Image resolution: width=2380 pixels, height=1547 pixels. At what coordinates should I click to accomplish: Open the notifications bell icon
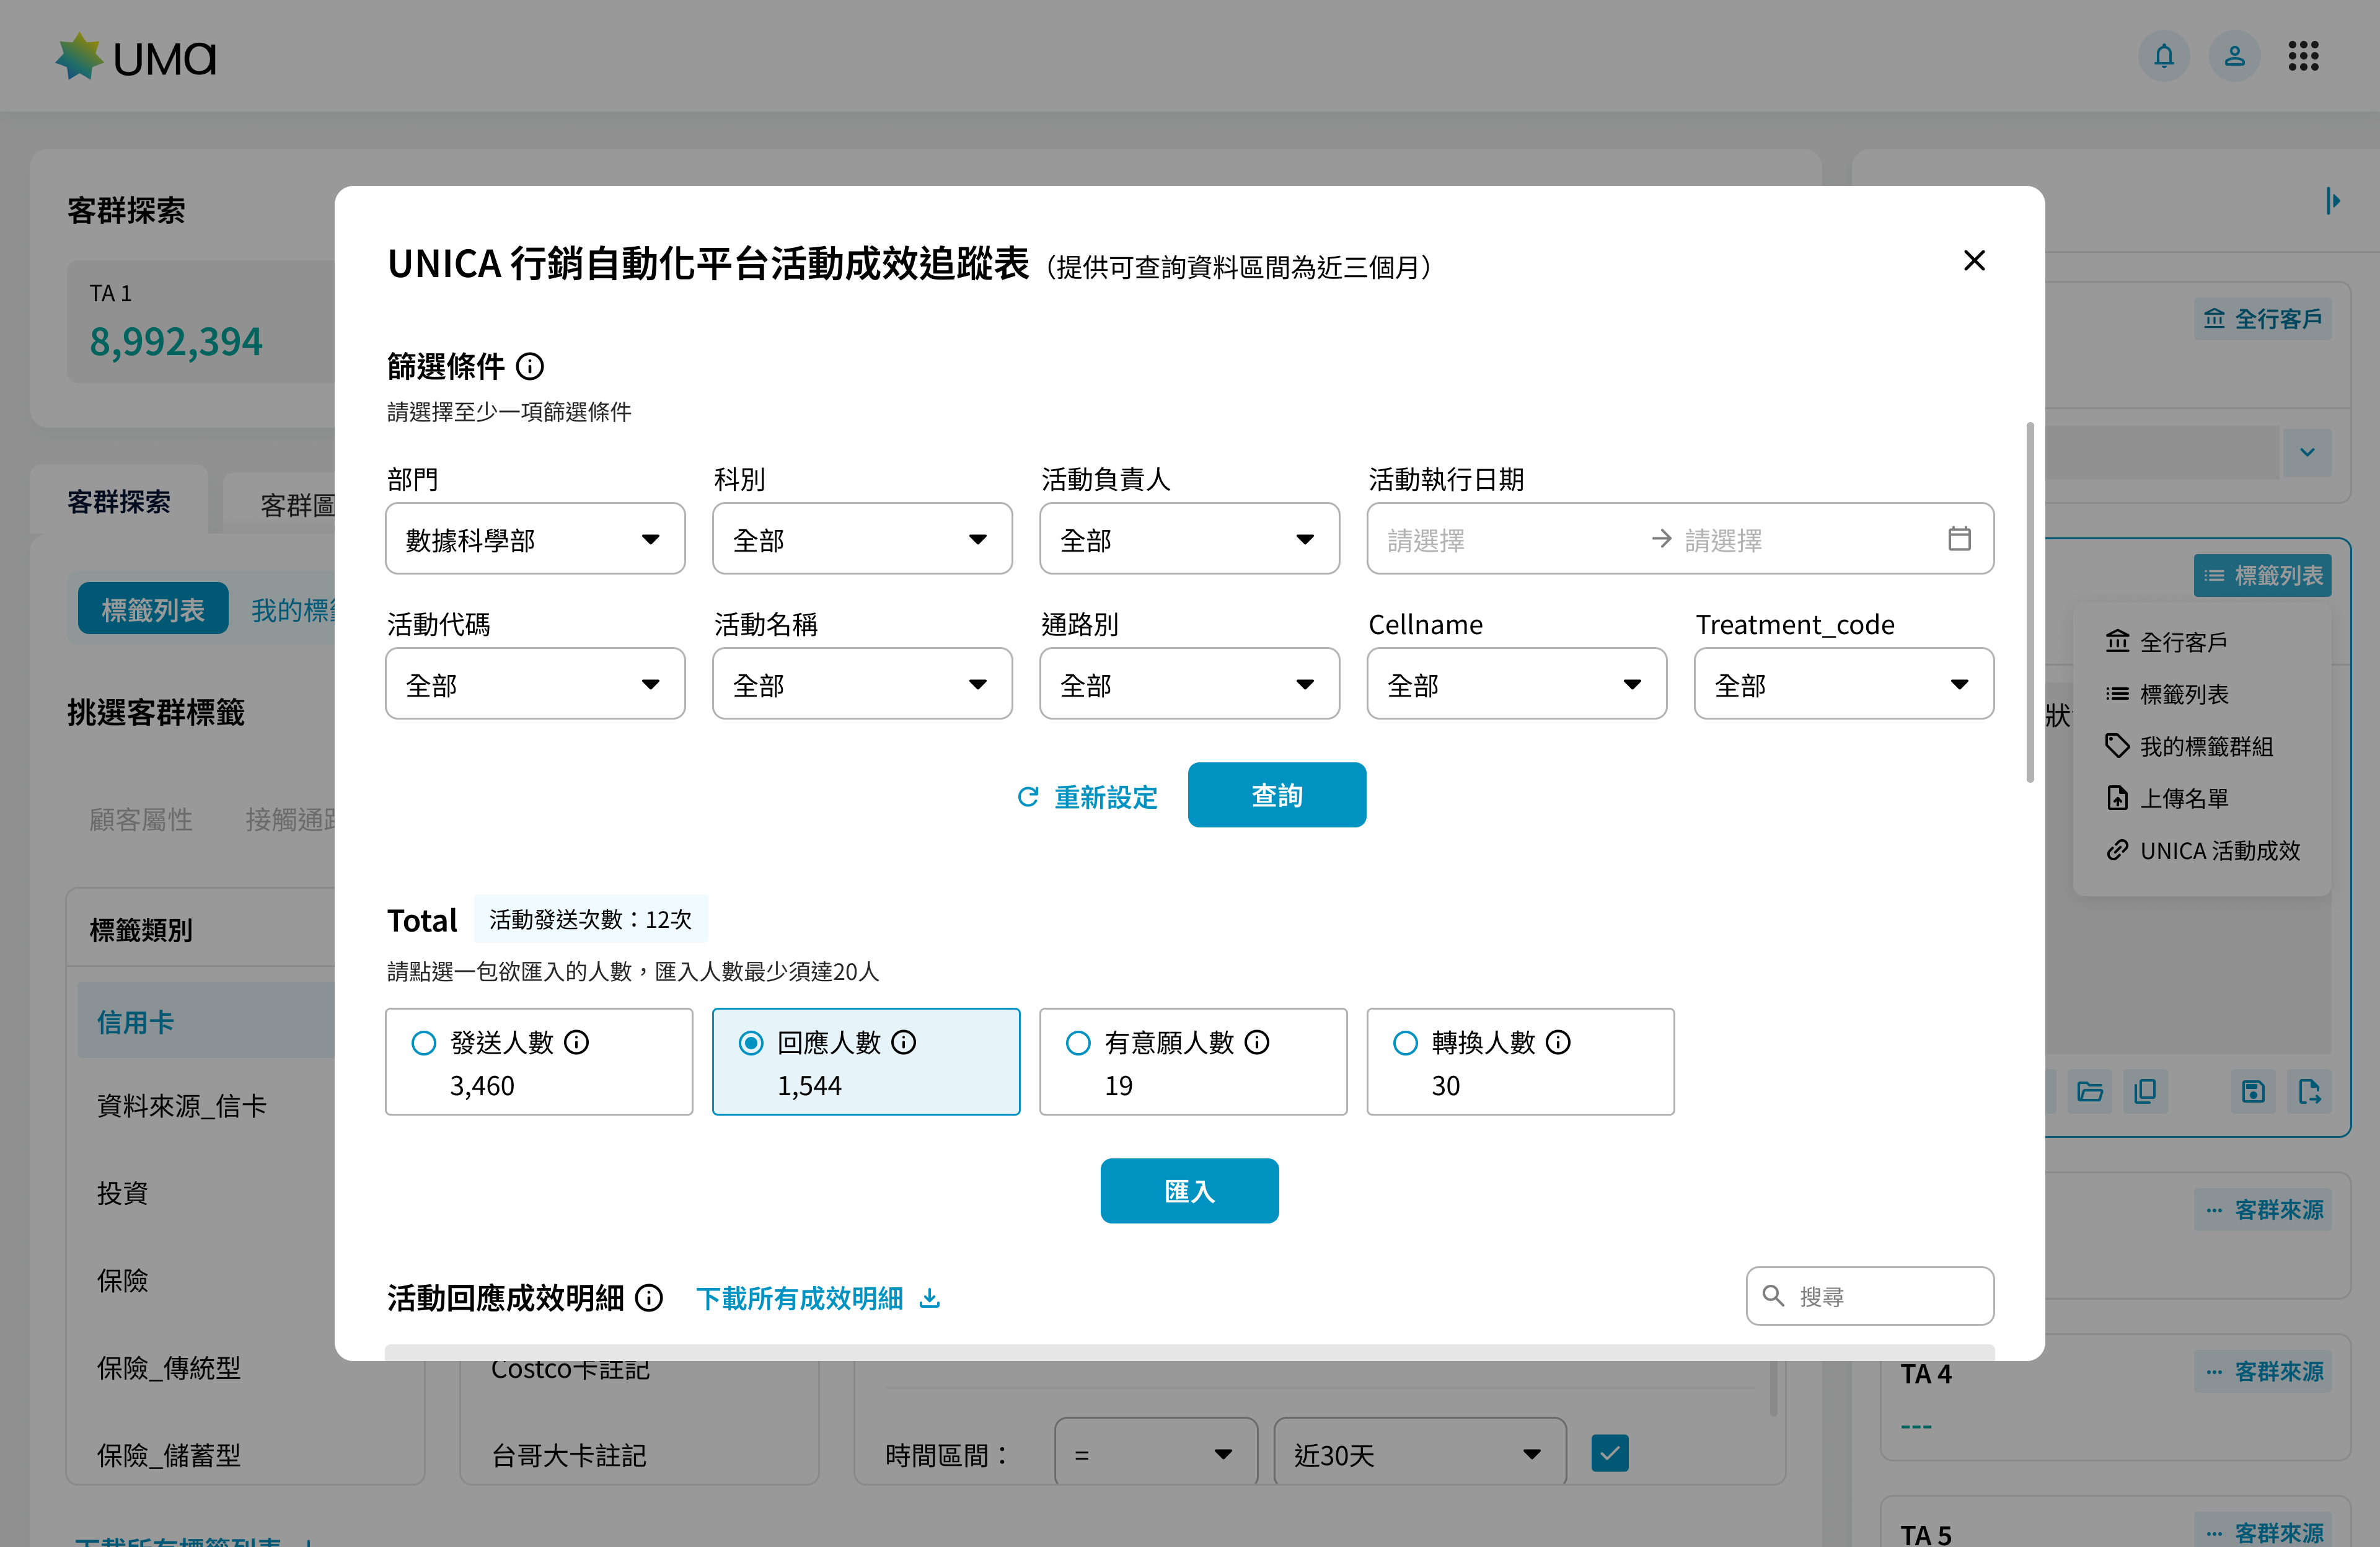2163,56
